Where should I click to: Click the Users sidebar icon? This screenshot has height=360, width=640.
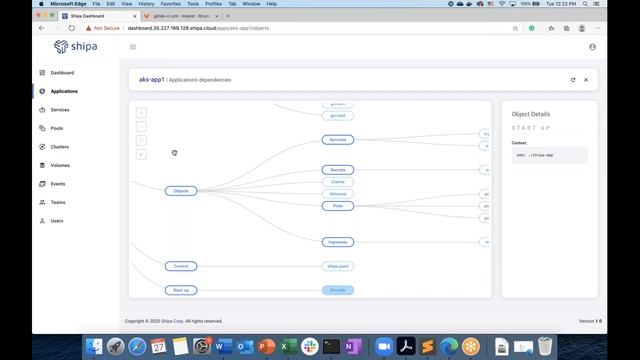tap(42, 221)
